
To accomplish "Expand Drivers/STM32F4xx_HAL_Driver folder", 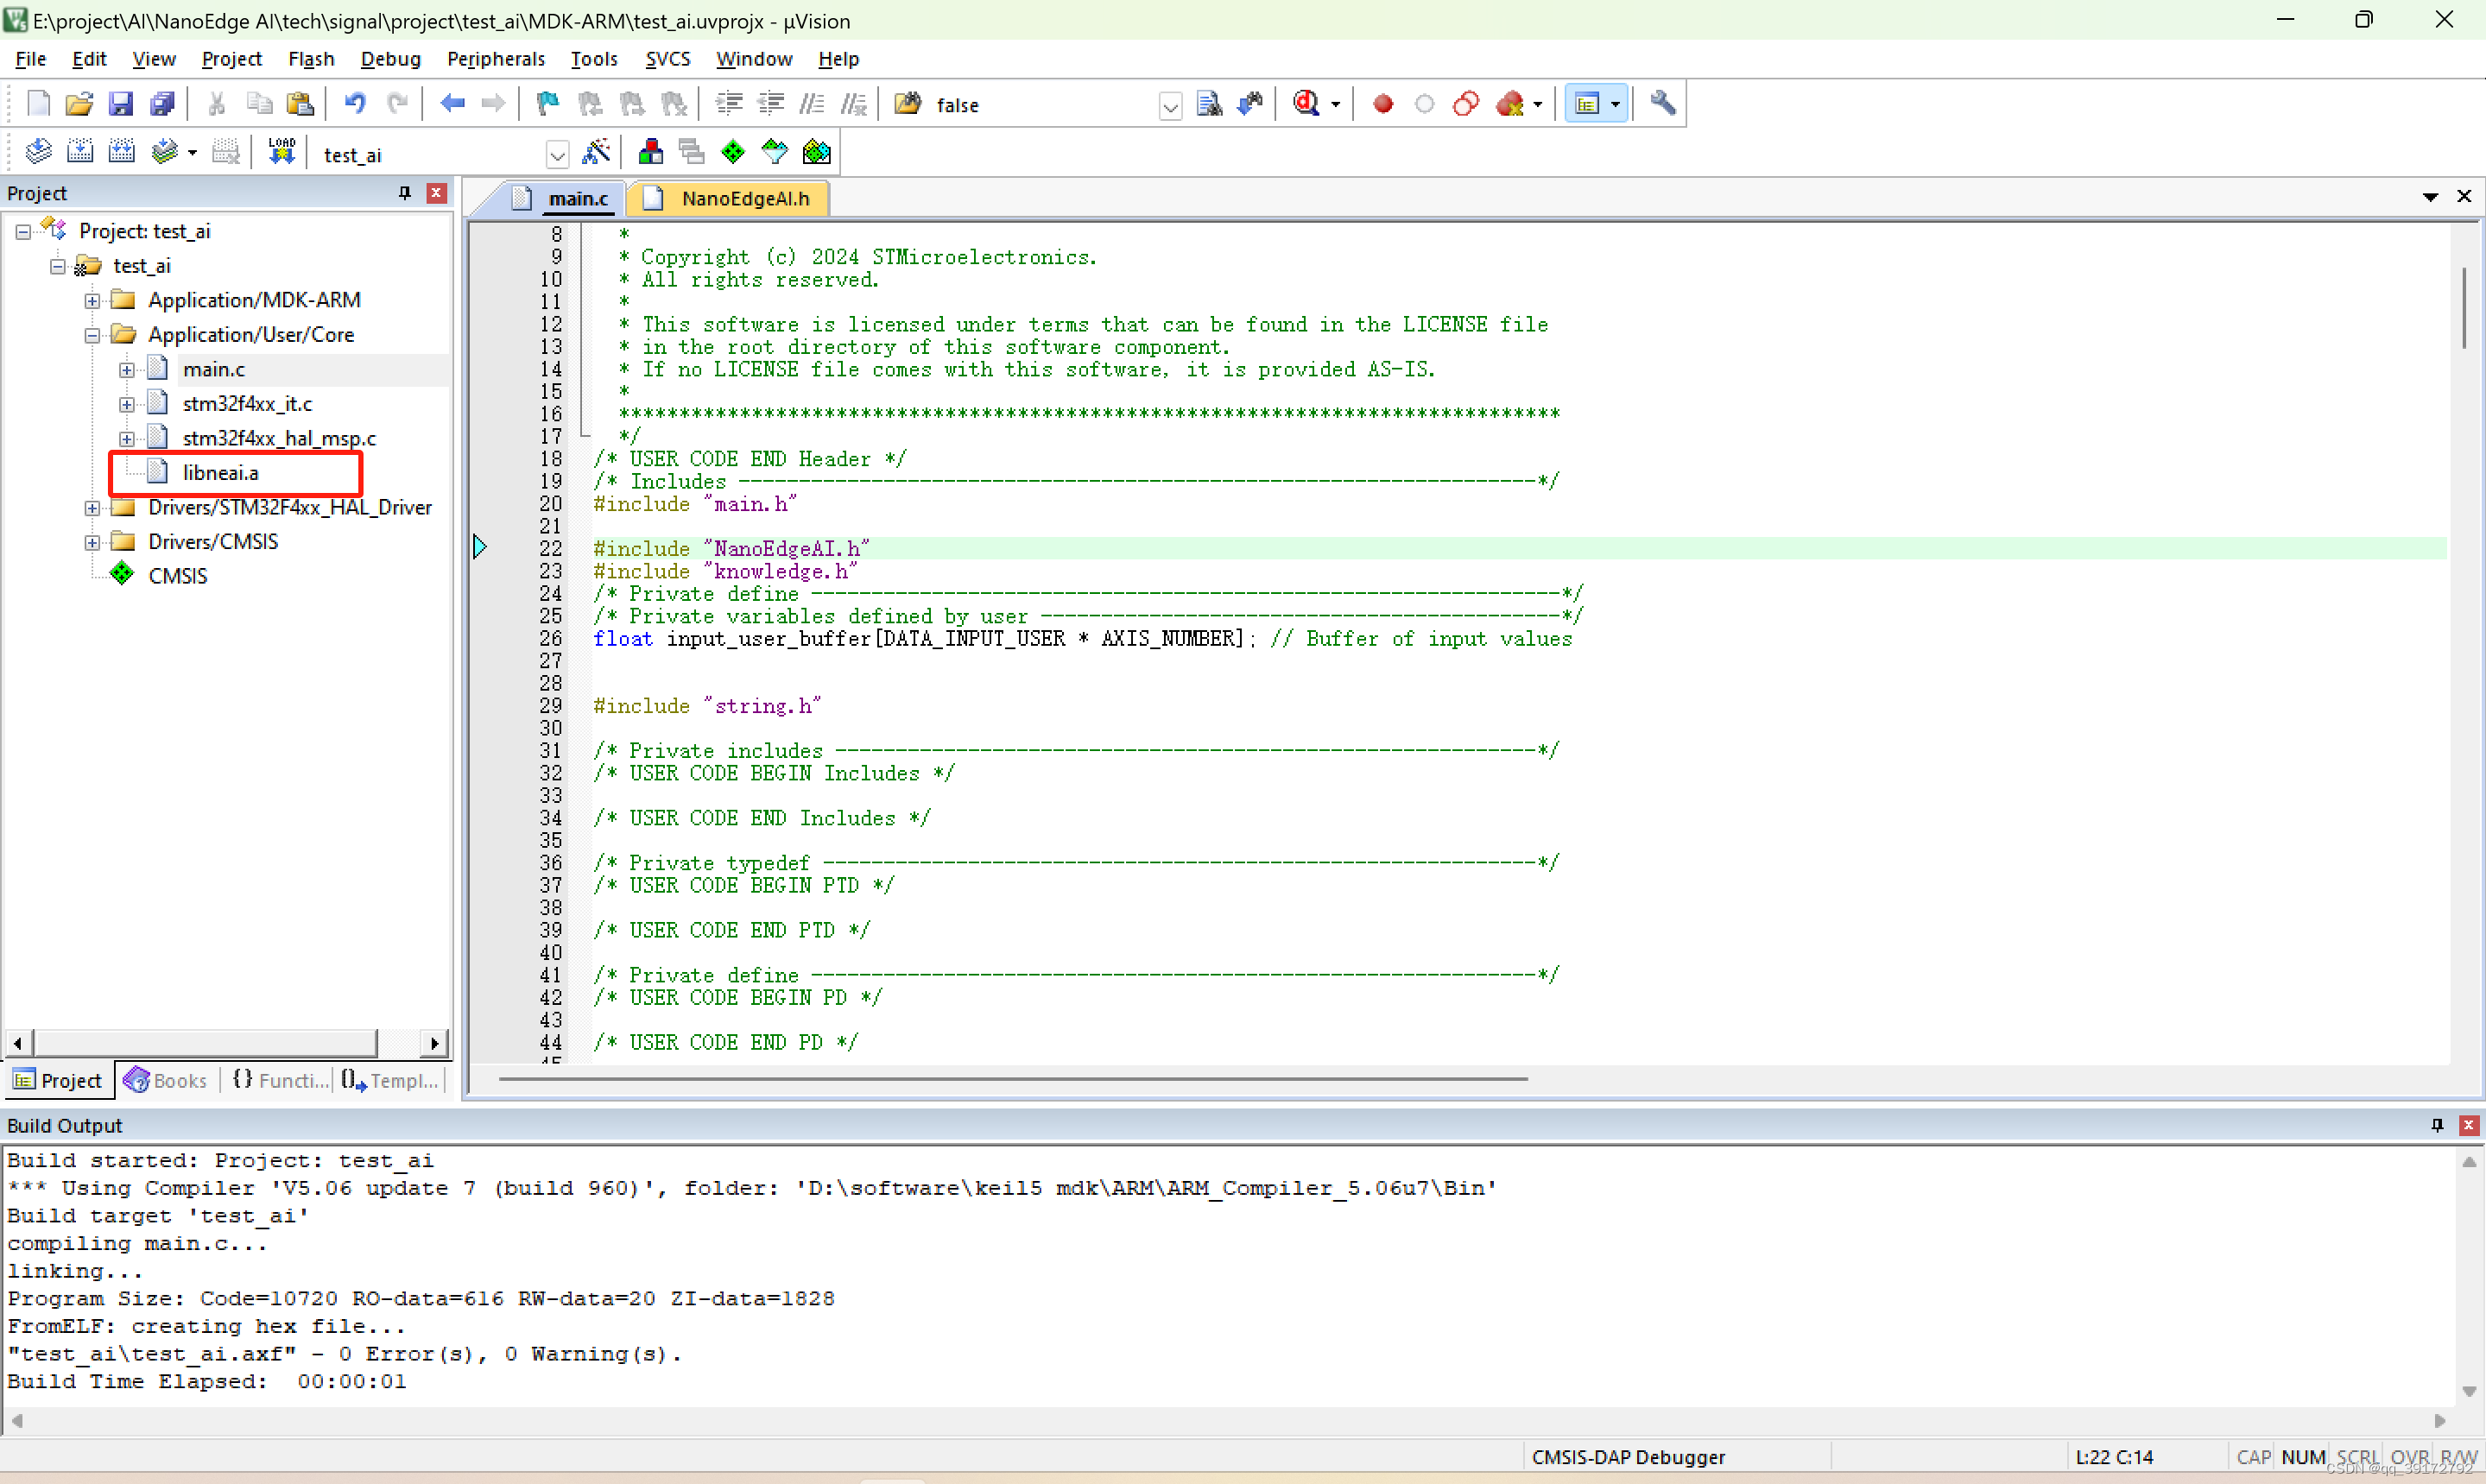I will tap(92, 508).
